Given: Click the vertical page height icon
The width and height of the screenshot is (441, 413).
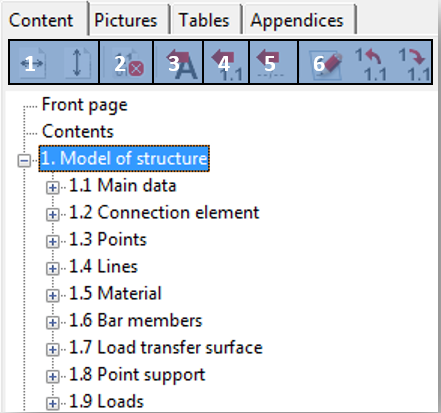Looking at the screenshot, I should click(x=77, y=62).
